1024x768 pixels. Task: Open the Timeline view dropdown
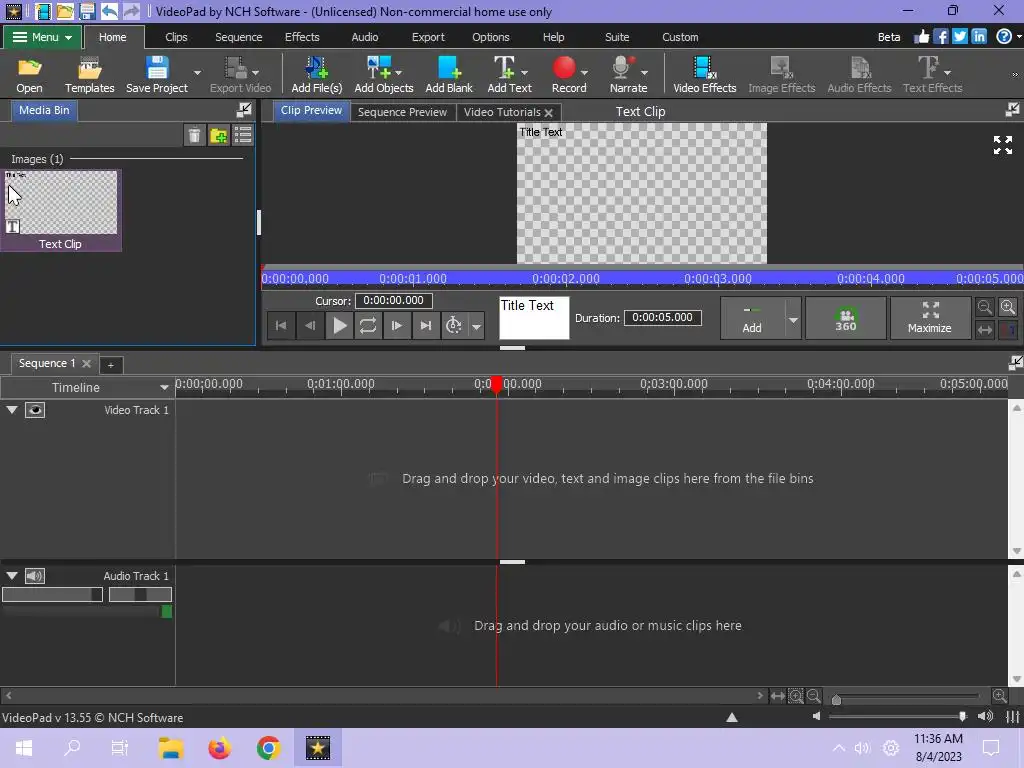click(164, 387)
